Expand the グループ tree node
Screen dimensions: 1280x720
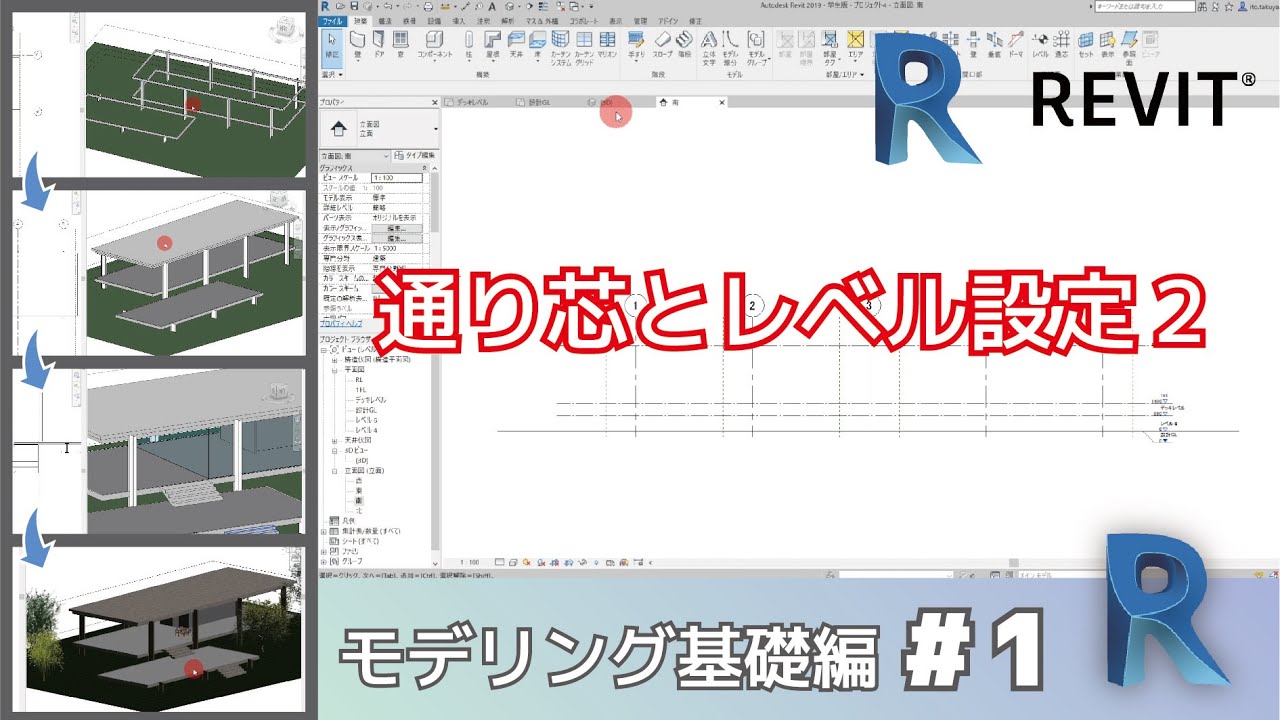(x=323, y=561)
